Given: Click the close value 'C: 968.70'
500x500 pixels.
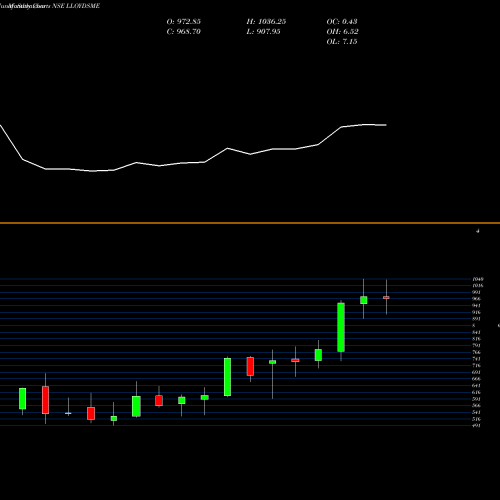Looking at the screenshot, I should [183, 32].
